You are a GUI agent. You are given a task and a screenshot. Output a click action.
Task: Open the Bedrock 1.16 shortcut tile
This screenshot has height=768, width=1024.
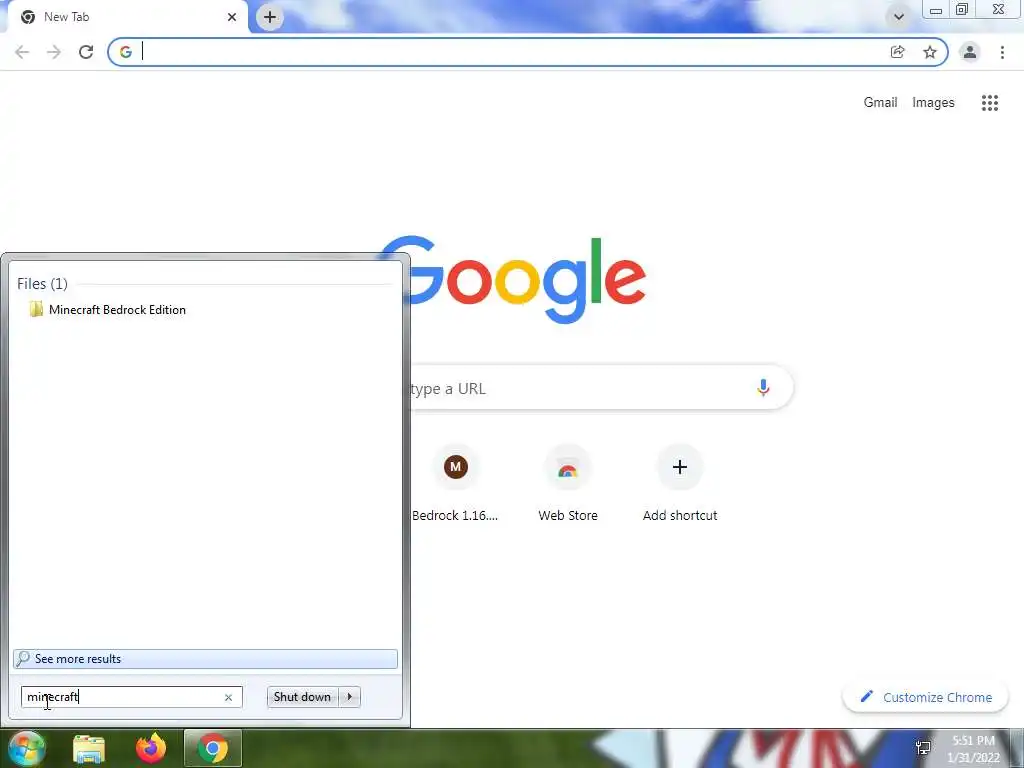tap(455, 483)
